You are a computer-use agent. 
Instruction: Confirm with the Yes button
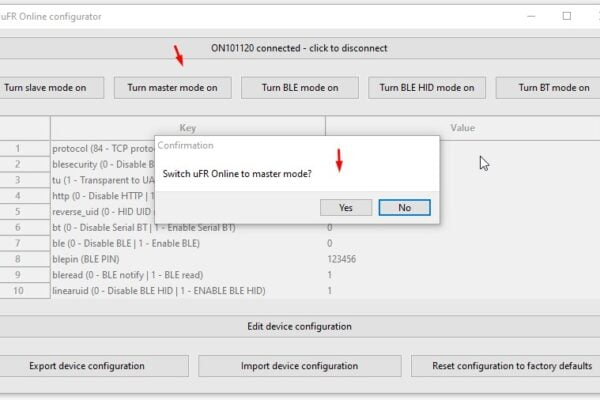click(346, 207)
